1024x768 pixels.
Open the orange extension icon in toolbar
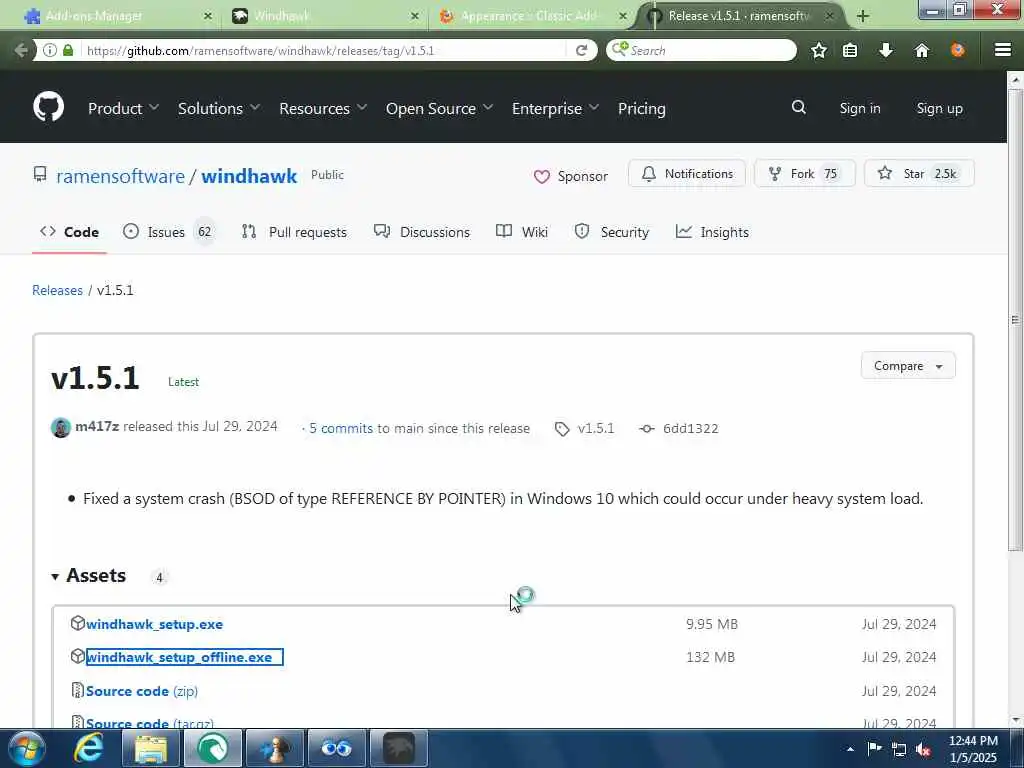pos(957,50)
